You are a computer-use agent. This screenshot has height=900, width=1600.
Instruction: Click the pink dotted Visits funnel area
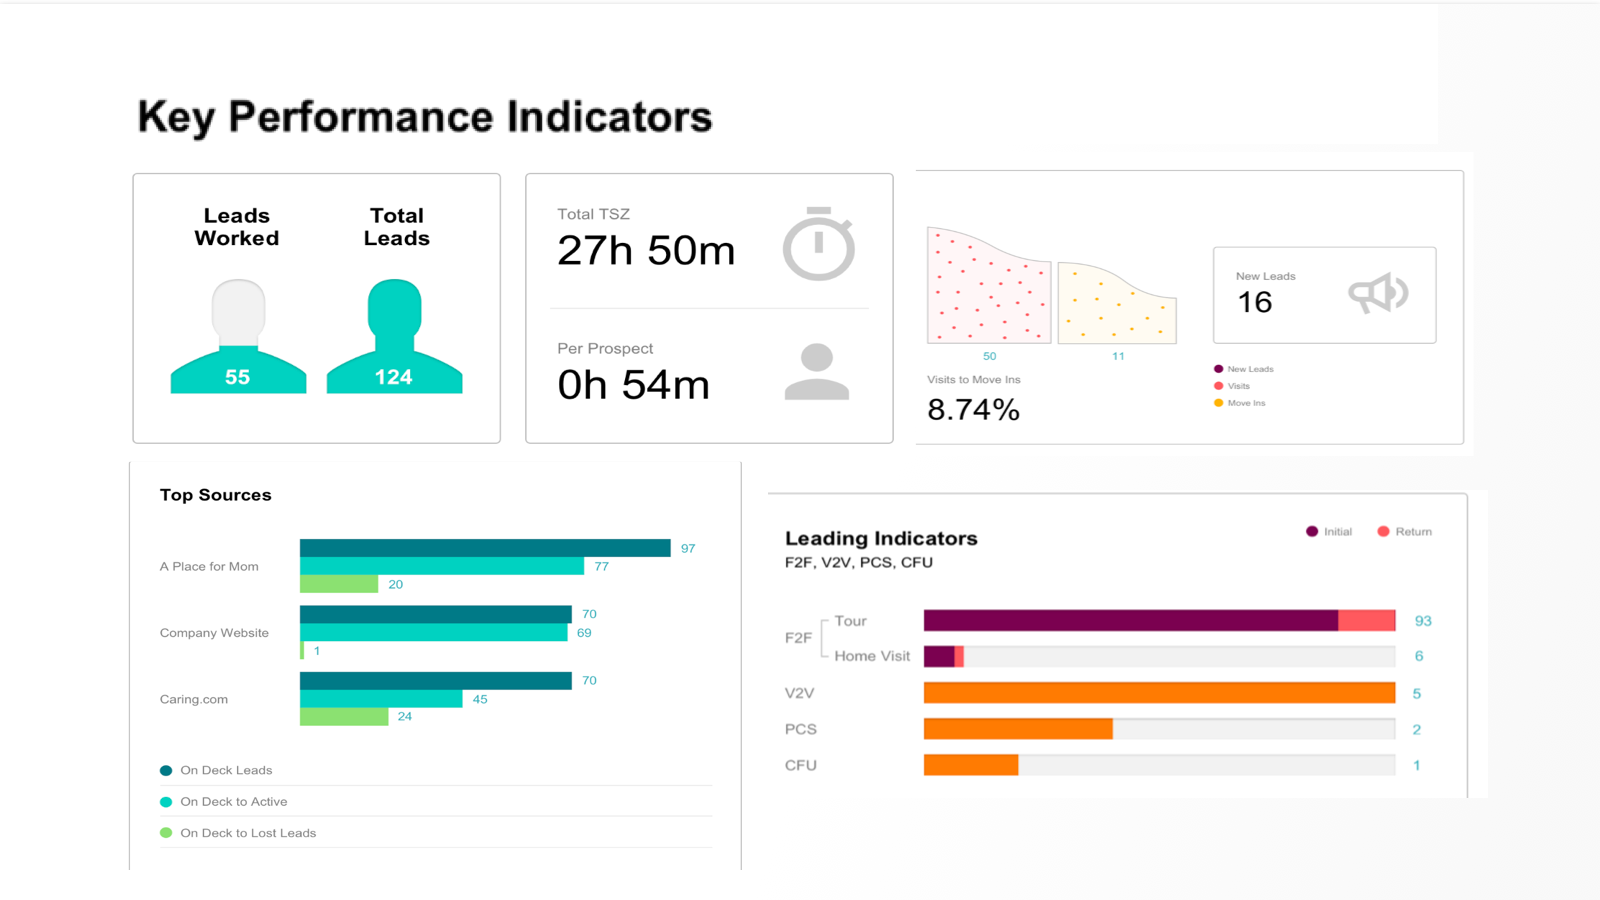click(x=989, y=286)
